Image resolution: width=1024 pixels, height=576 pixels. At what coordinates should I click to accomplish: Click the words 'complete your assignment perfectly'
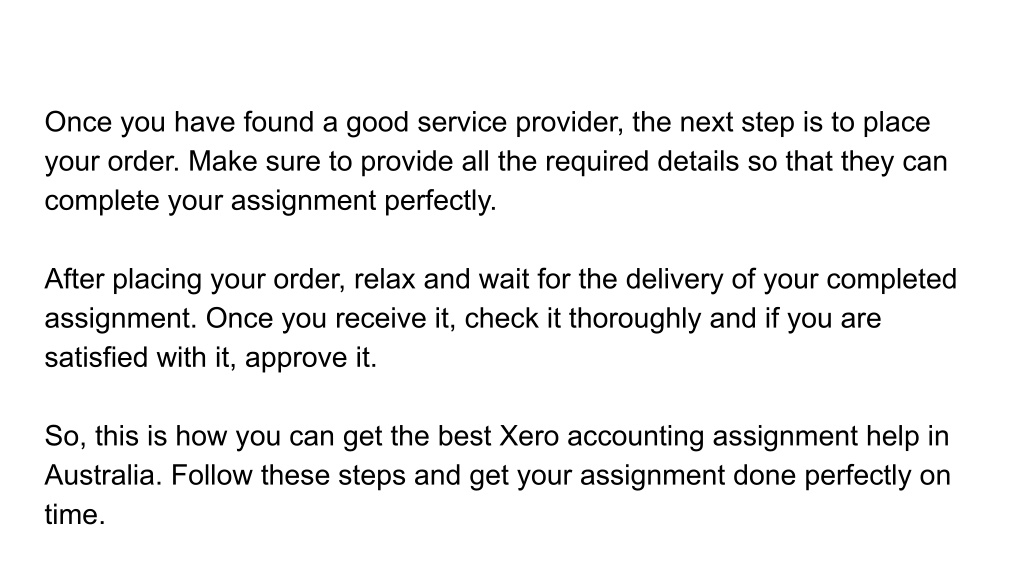click(270, 201)
